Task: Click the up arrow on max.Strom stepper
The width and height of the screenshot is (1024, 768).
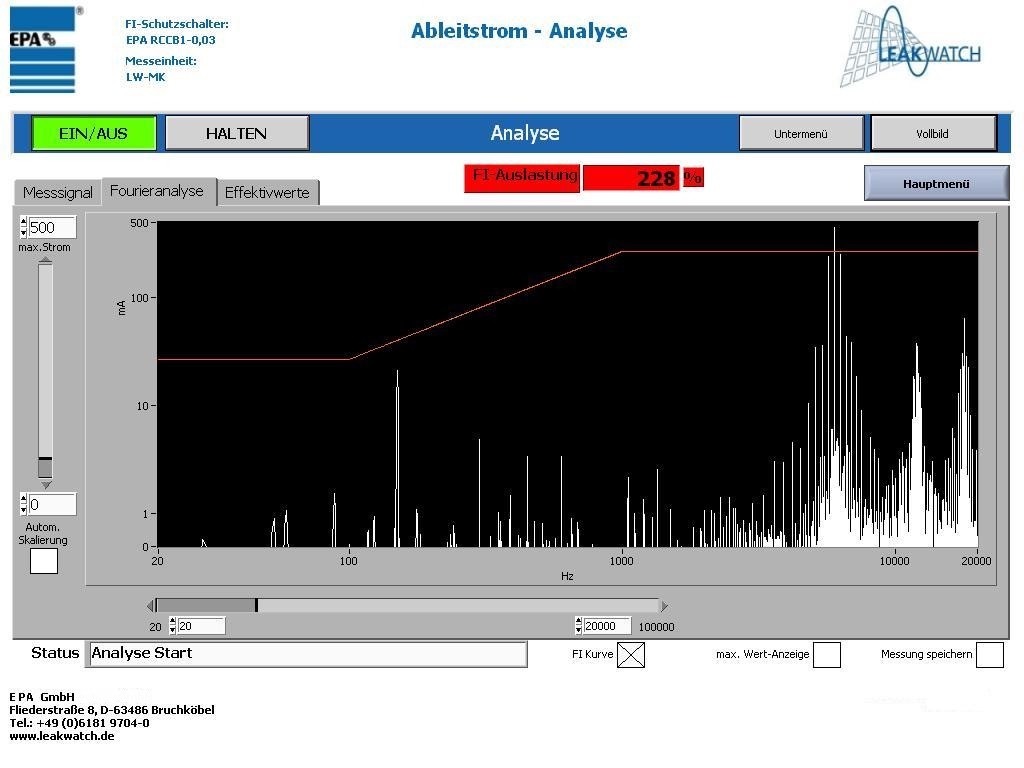Action: click(21, 221)
